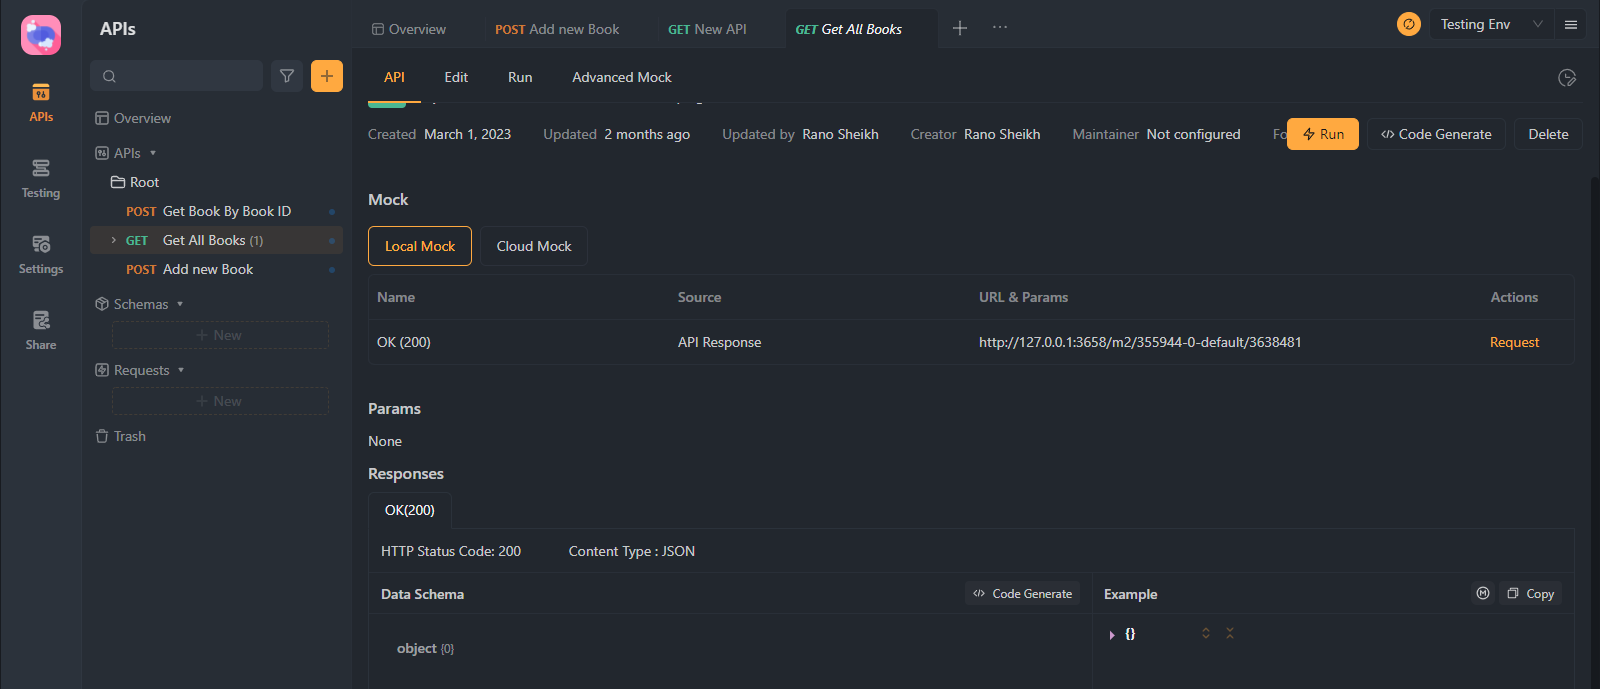The height and width of the screenshot is (689, 1600).
Task: Open the hamburger menu at top right
Action: 1571,25
